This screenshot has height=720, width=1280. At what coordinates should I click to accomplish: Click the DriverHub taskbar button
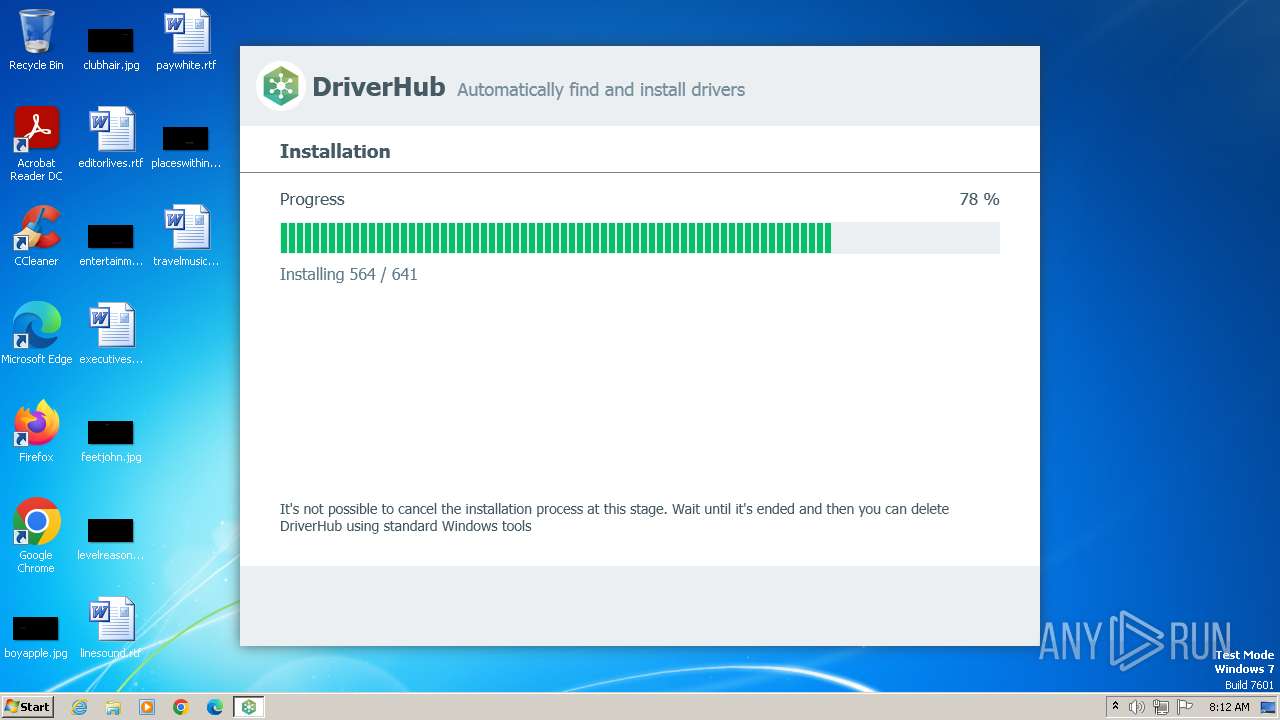click(248, 707)
